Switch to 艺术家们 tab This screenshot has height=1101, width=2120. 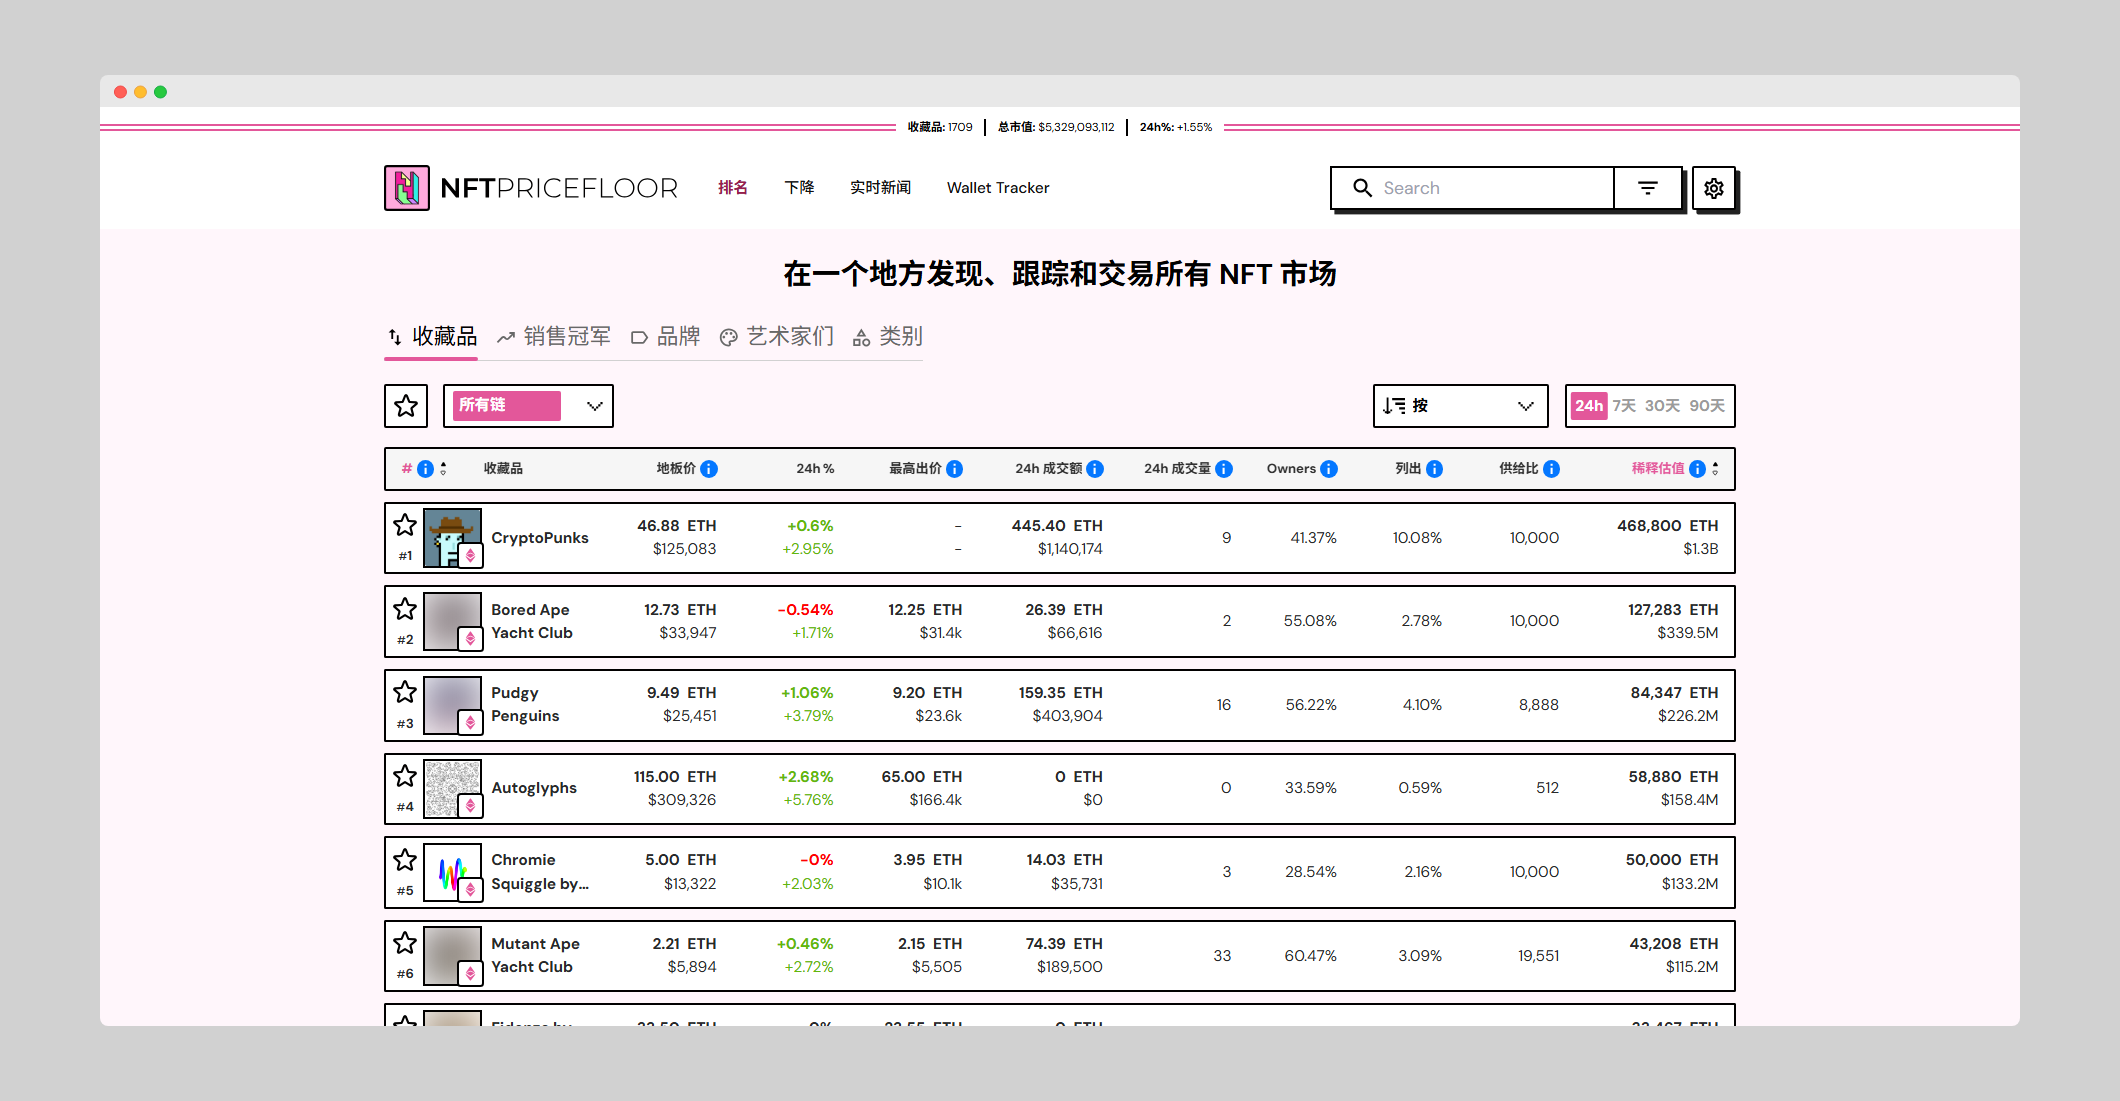[777, 337]
